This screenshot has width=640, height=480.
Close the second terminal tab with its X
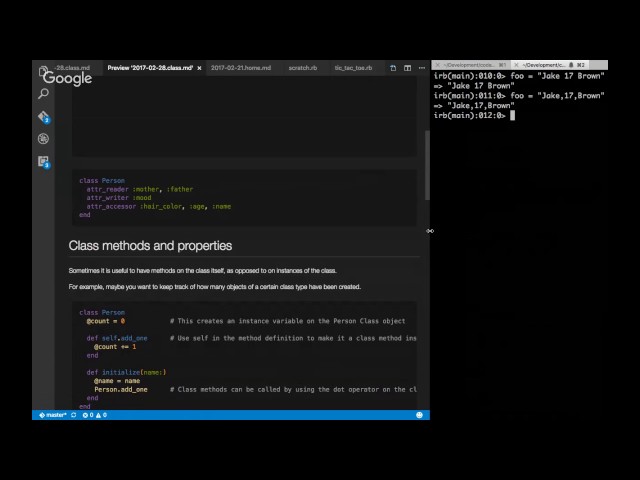point(516,65)
